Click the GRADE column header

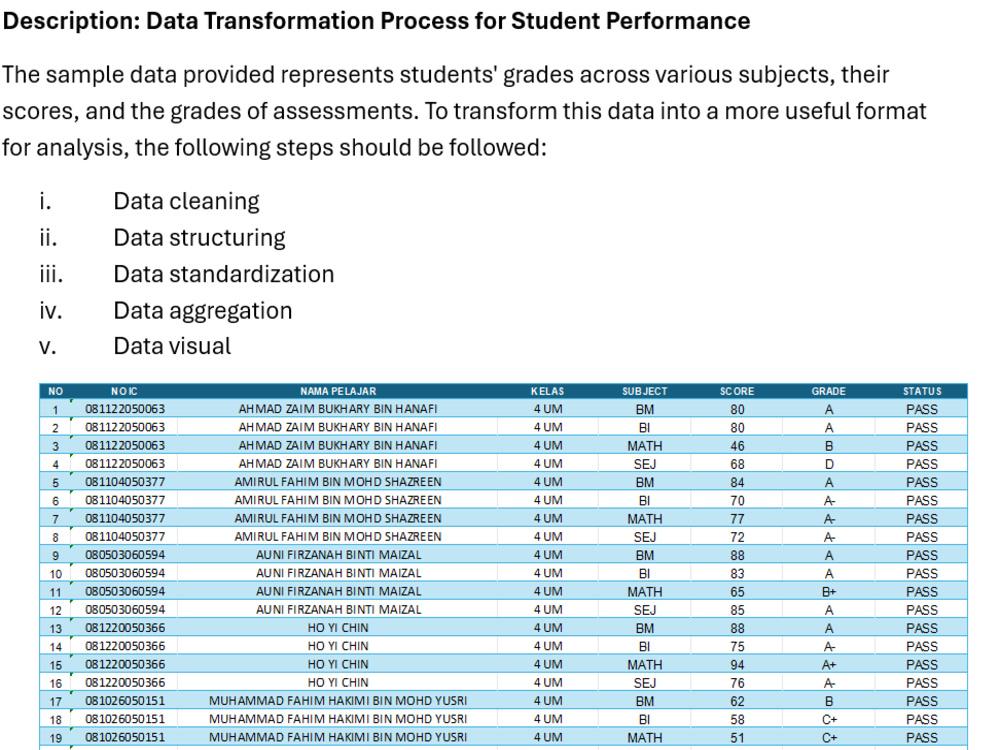(x=828, y=391)
